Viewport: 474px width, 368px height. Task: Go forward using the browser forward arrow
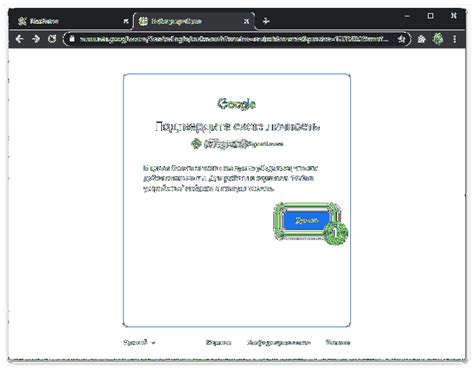[x=36, y=39]
